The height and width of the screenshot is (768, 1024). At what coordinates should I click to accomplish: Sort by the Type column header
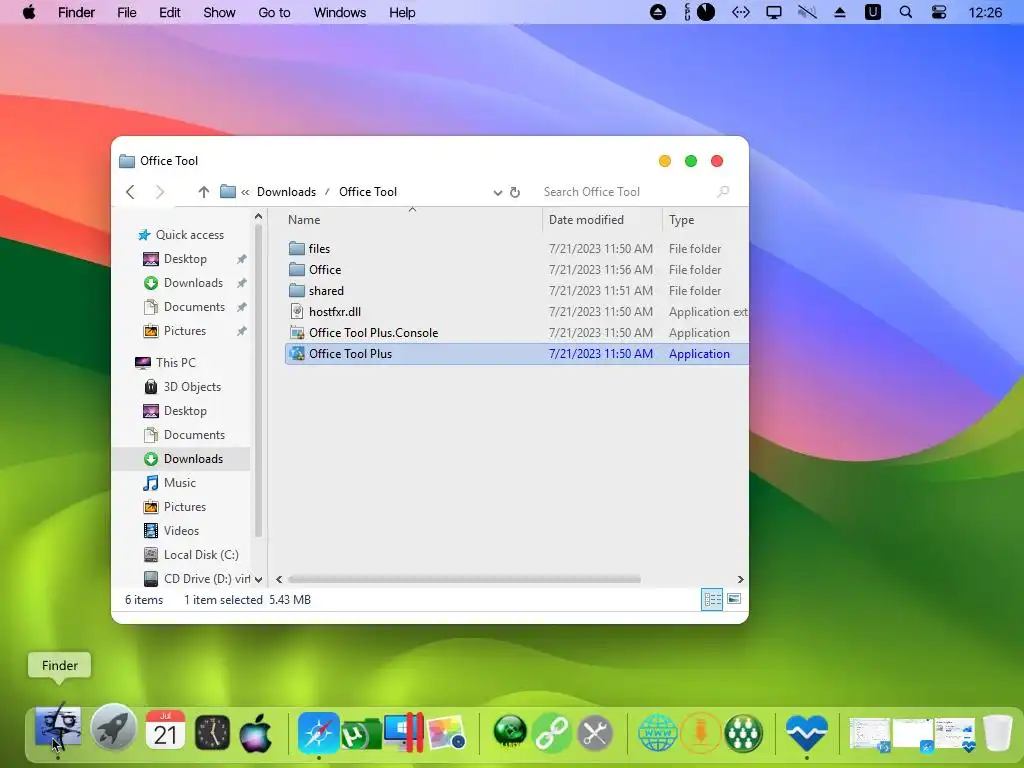pos(705,220)
